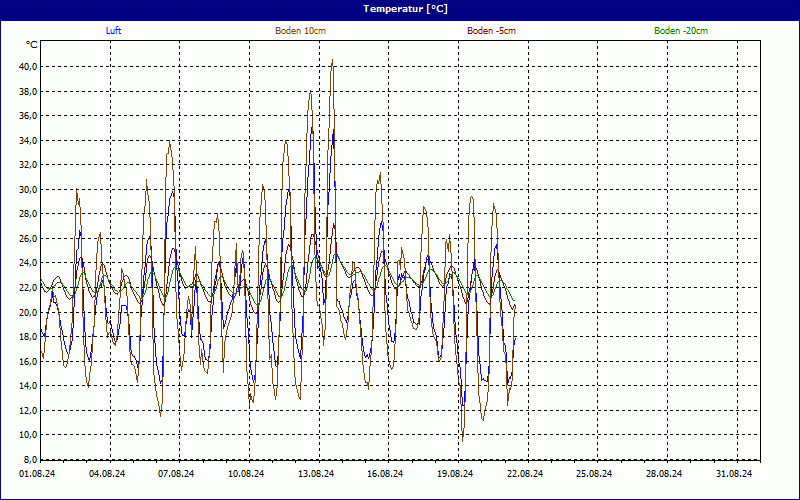
Task: Click the 07.08.24 date label
Action: (176, 474)
